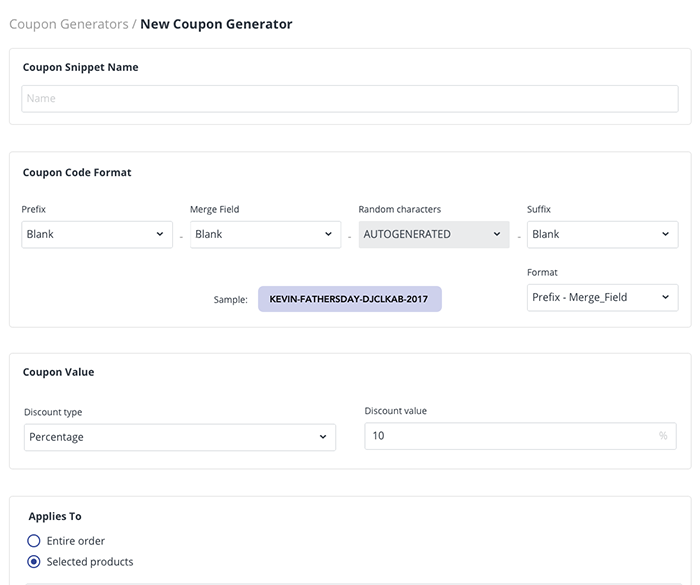This screenshot has height=585, width=700.
Task: Click the Coupon Value section heading
Action: pos(58,372)
